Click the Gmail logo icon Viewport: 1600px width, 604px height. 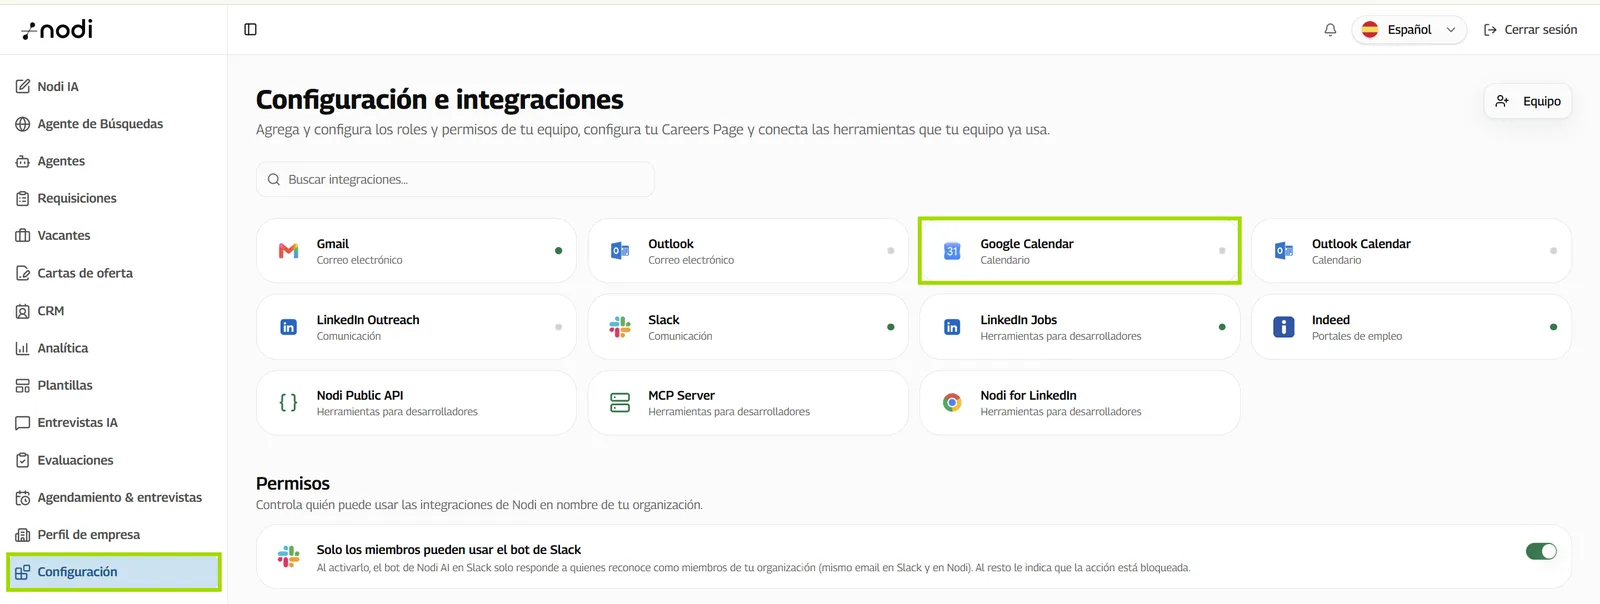point(288,251)
